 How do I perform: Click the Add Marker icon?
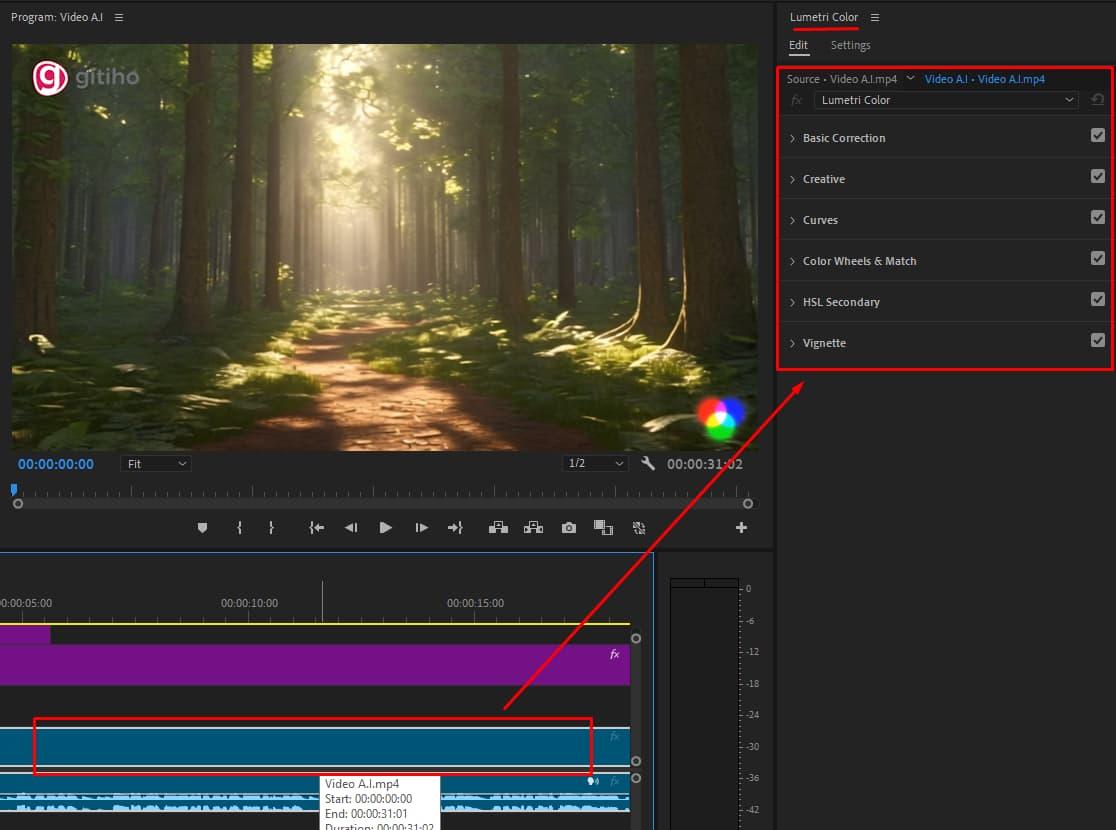[x=202, y=527]
